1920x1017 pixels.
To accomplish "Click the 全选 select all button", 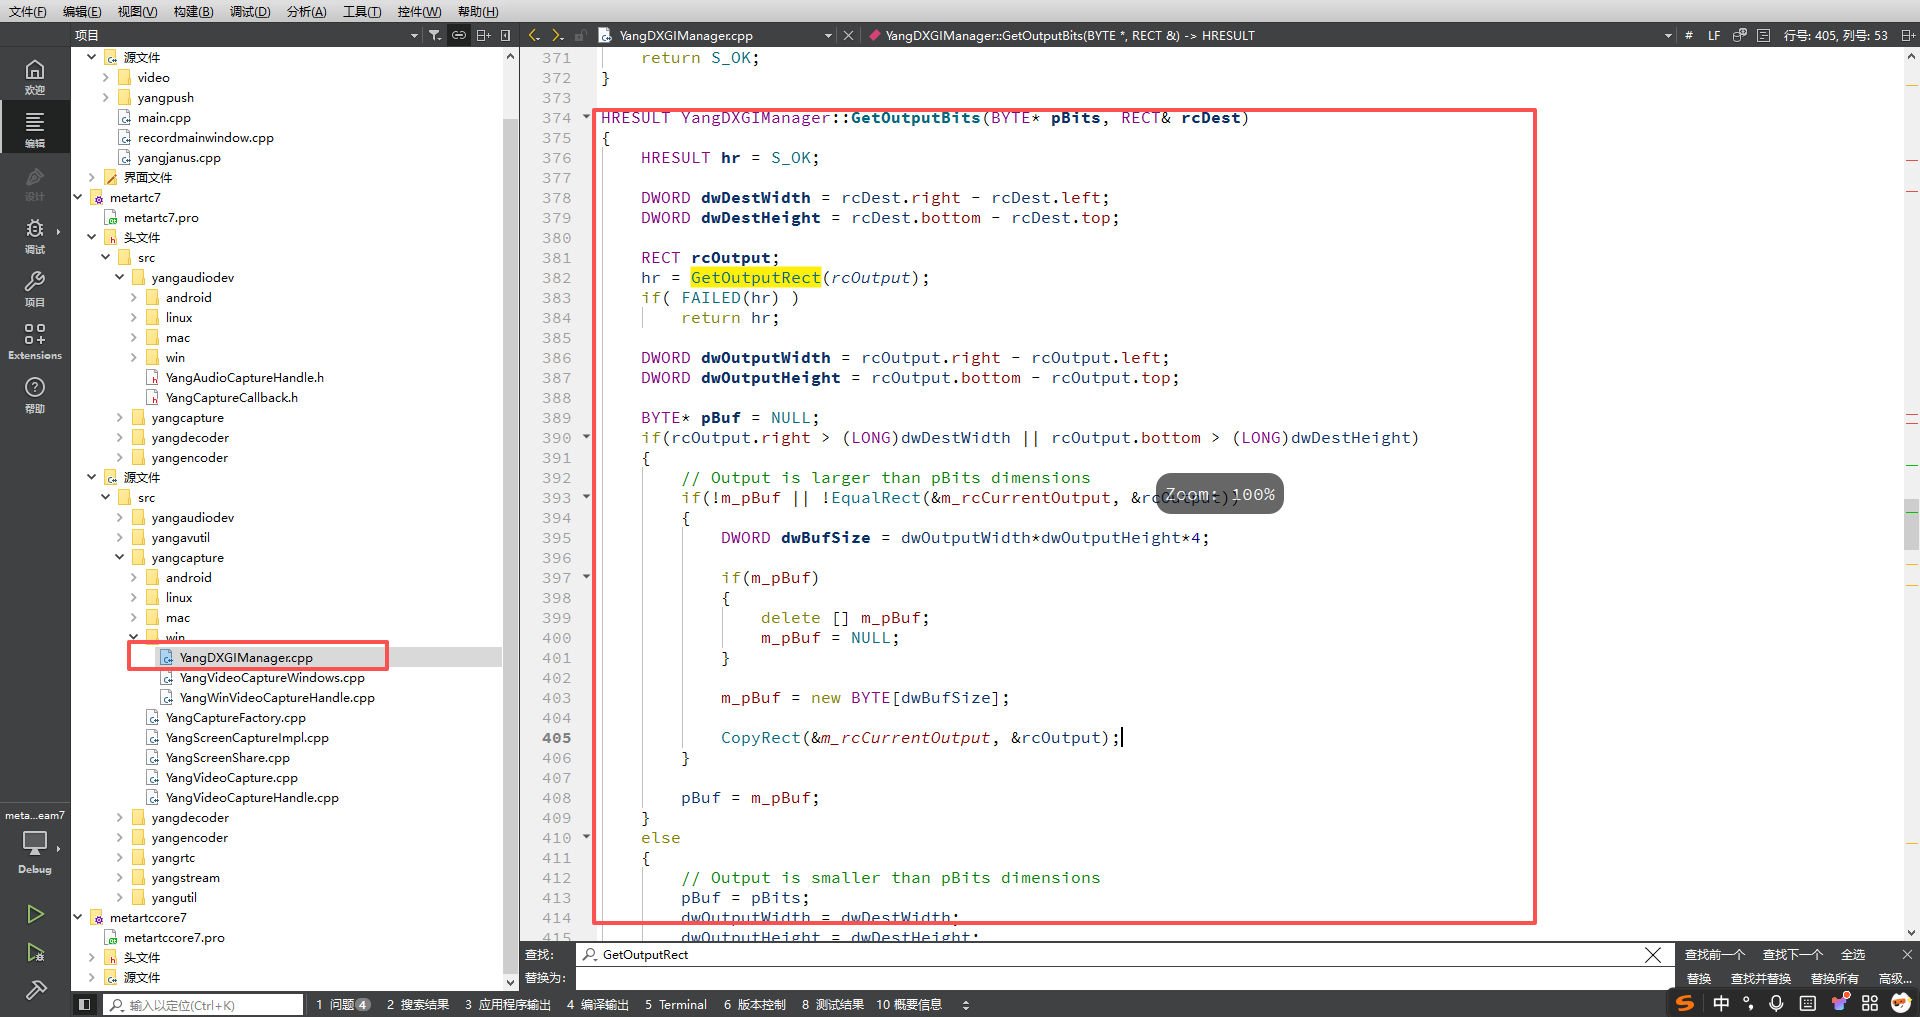I will (x=1853, y=955).
